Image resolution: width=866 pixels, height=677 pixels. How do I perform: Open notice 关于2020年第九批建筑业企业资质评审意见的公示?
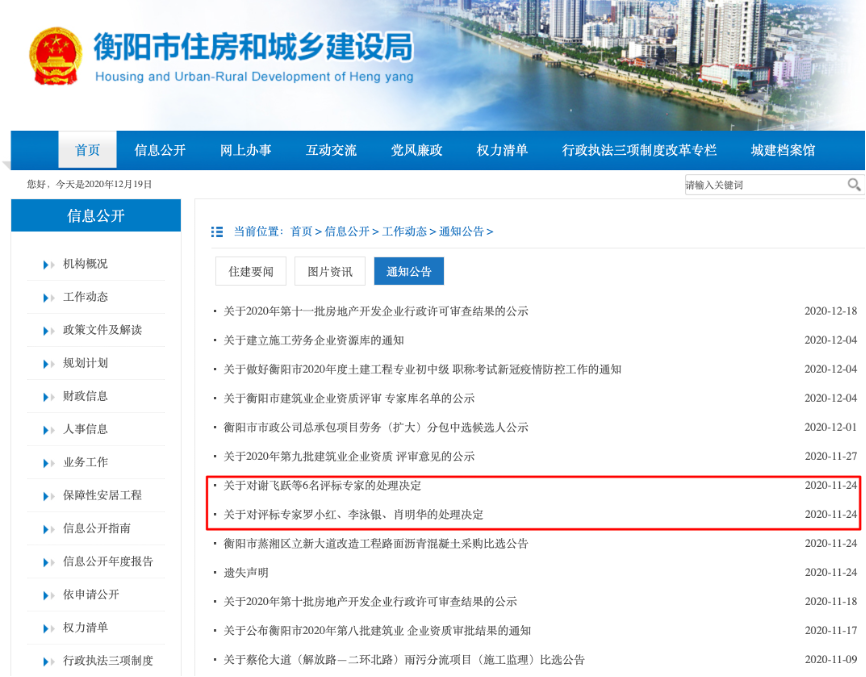[x=348, y=457]
